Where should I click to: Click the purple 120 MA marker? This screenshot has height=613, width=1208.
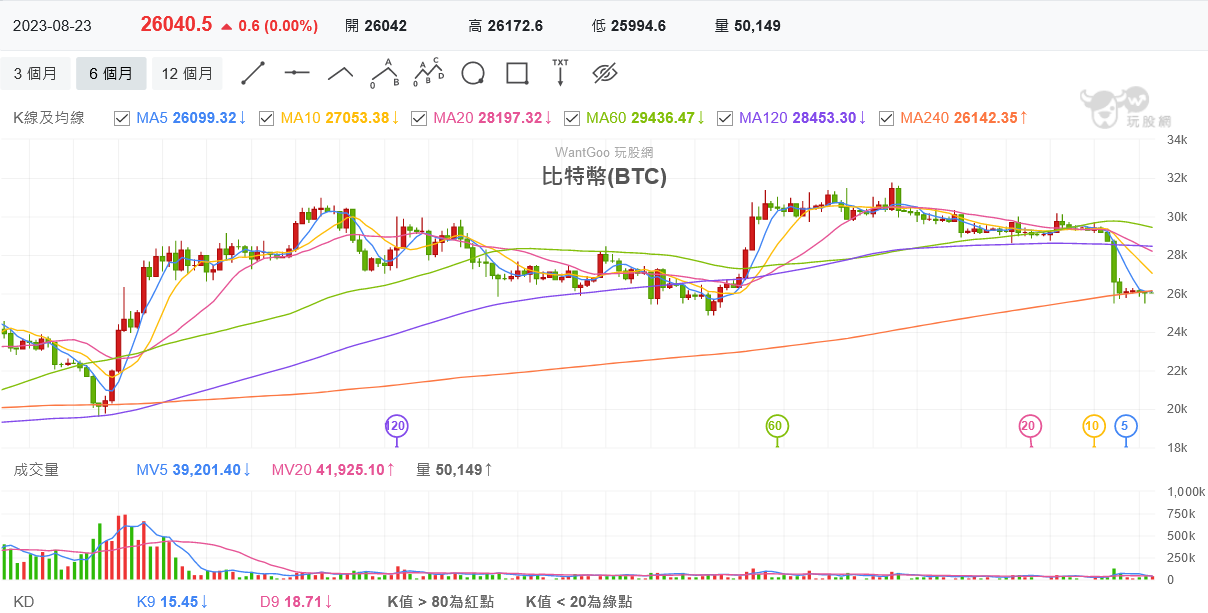pos(397,426)
